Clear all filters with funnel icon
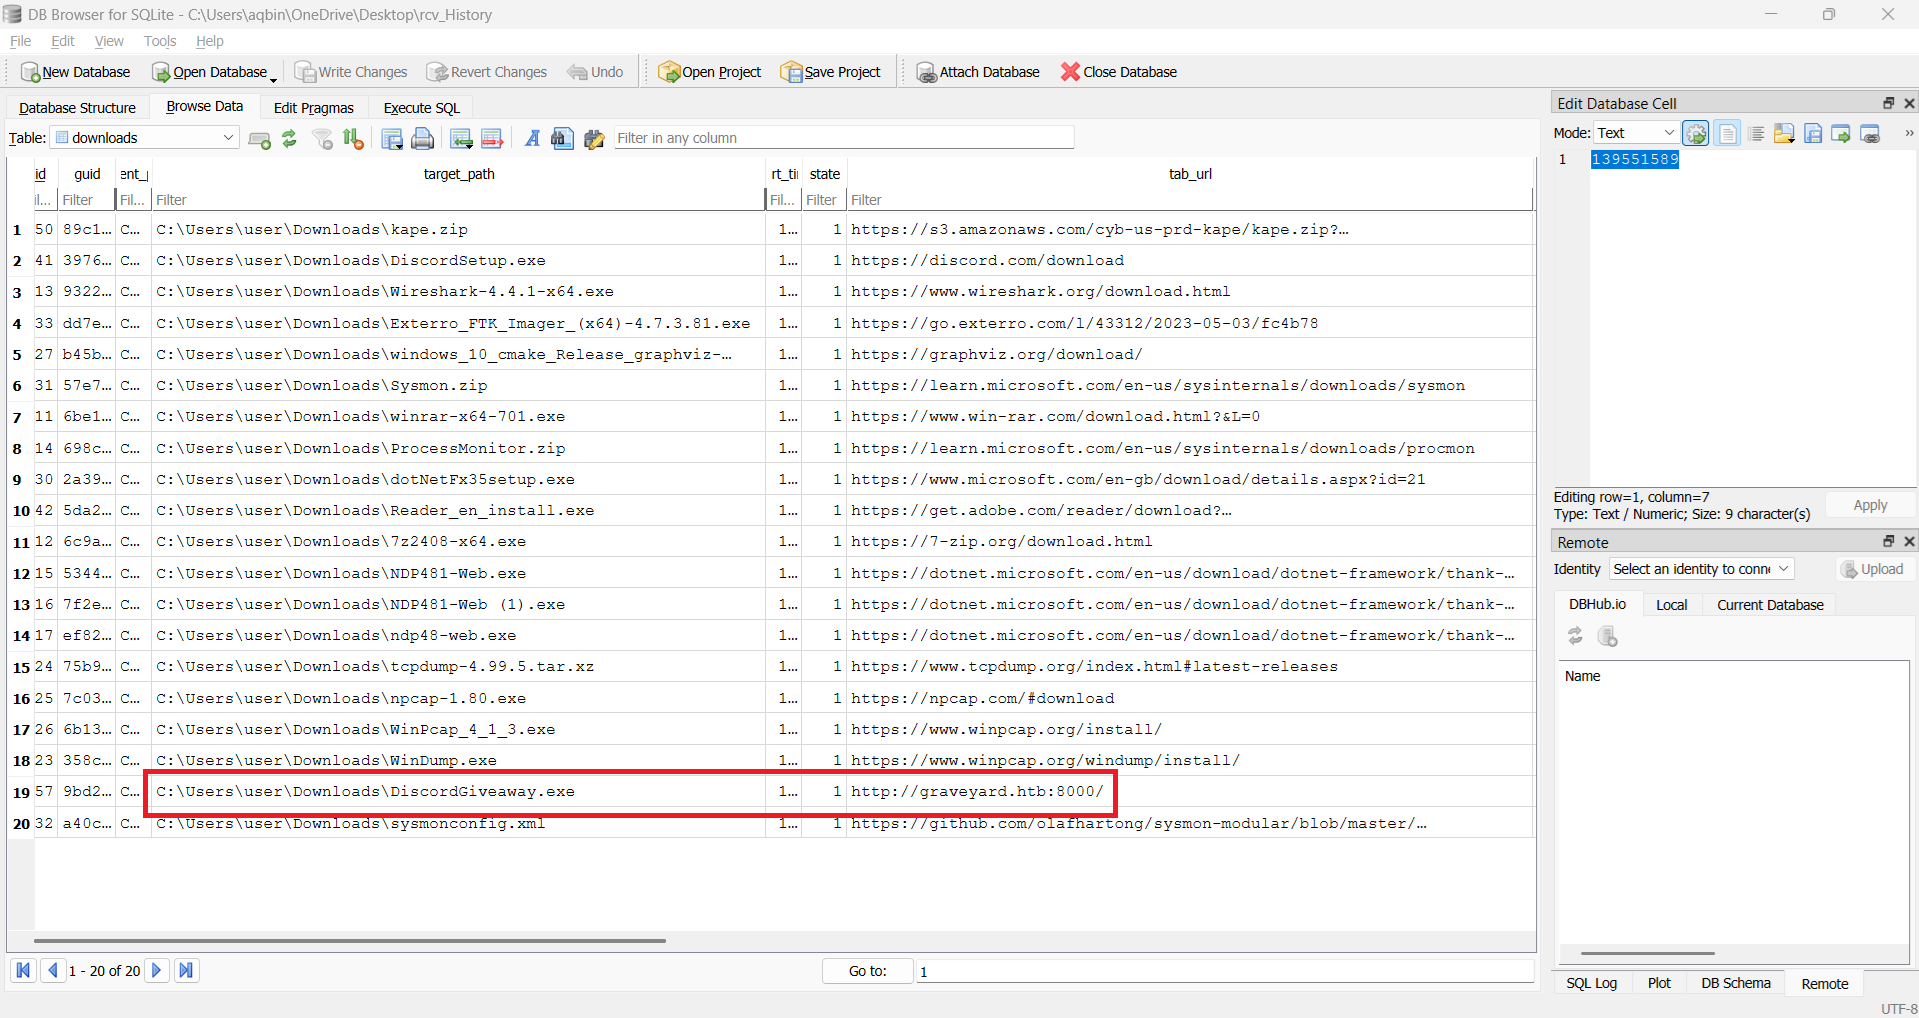Screen dimensions: 1919x1018 (x=322, y=139)
